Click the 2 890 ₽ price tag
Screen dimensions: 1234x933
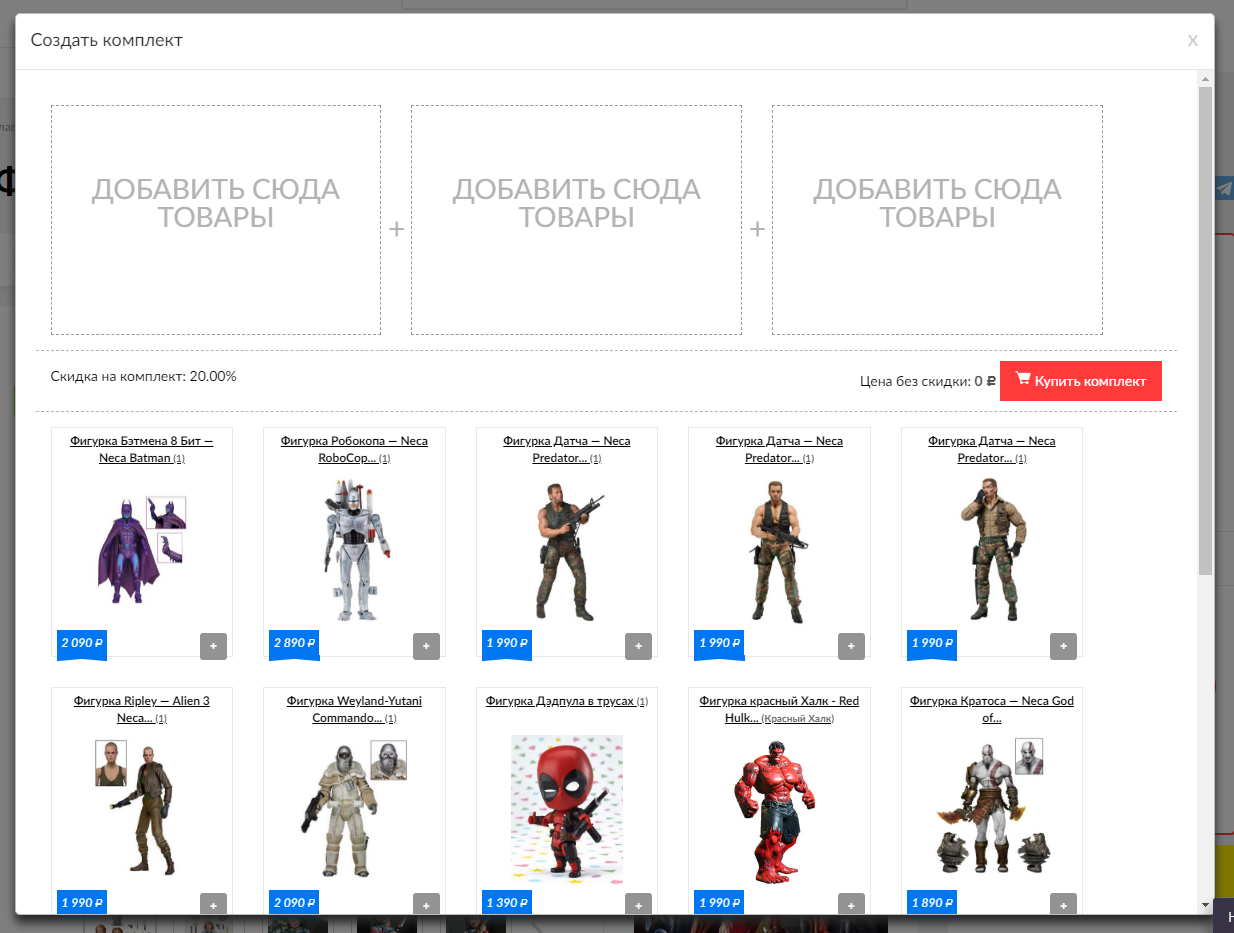point(294,643)
